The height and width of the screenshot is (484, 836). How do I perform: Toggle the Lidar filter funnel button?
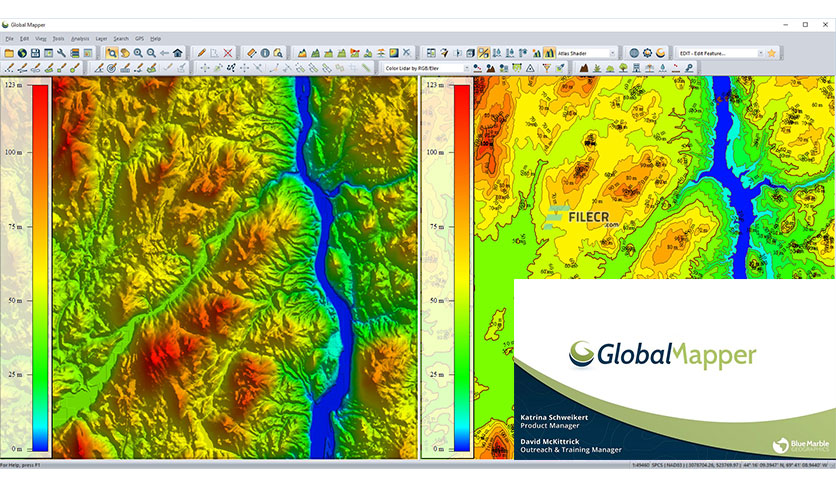[546, 68]
